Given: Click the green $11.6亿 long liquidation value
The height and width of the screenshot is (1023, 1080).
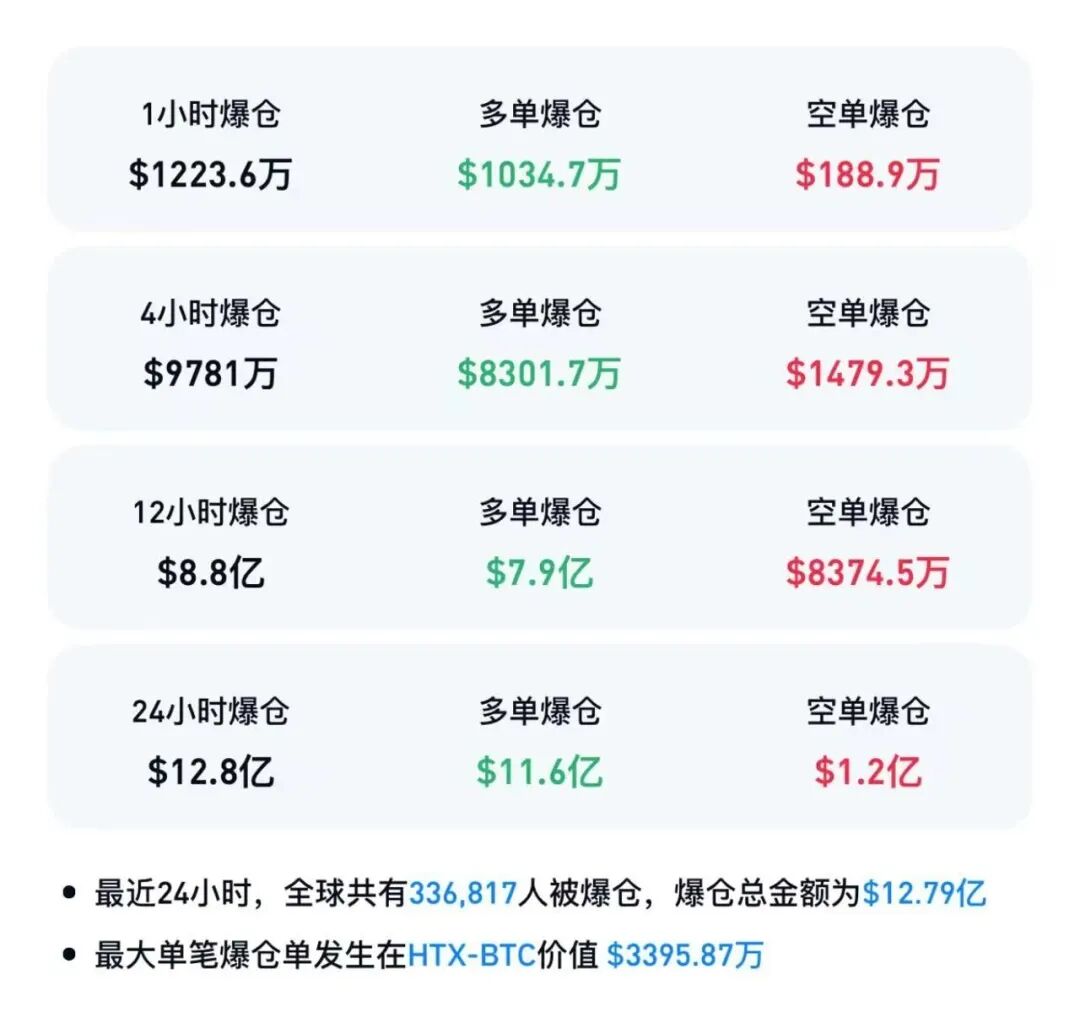Looking at the screenshot, I should pyautogui.click(x=539, y=771).
